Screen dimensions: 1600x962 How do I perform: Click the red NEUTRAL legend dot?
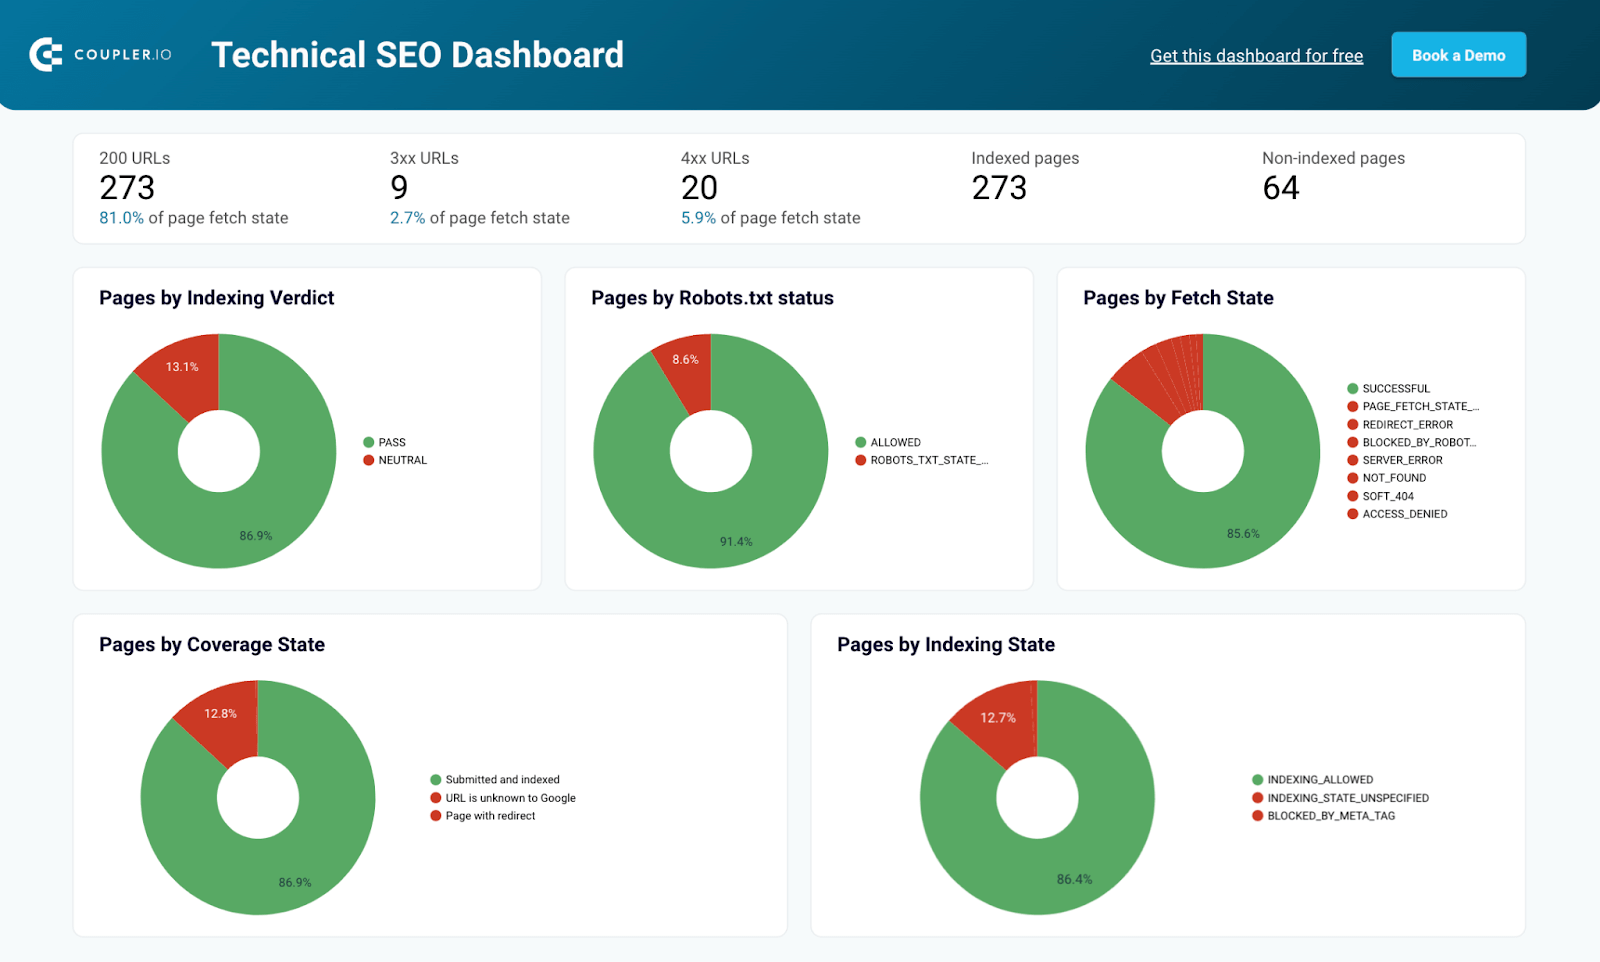point(369,460)
